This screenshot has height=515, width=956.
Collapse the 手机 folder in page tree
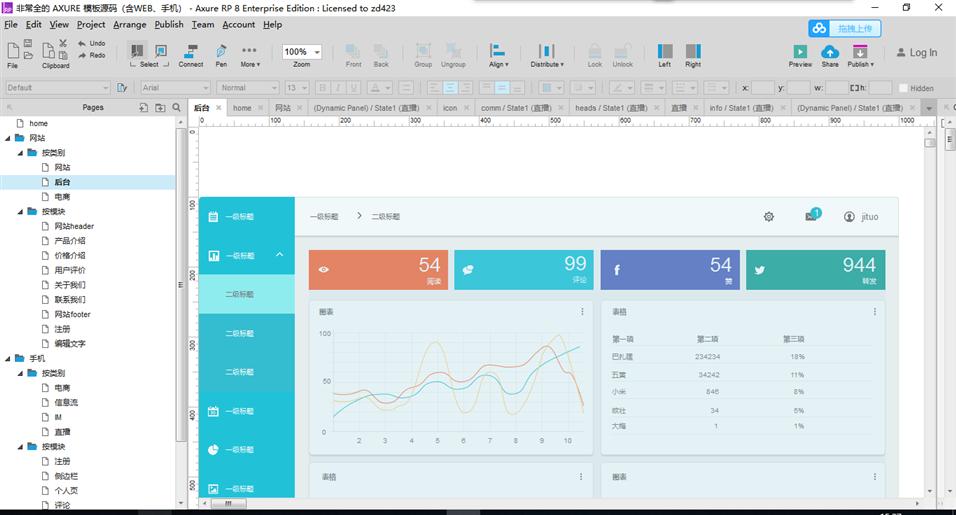click(8, 358)
